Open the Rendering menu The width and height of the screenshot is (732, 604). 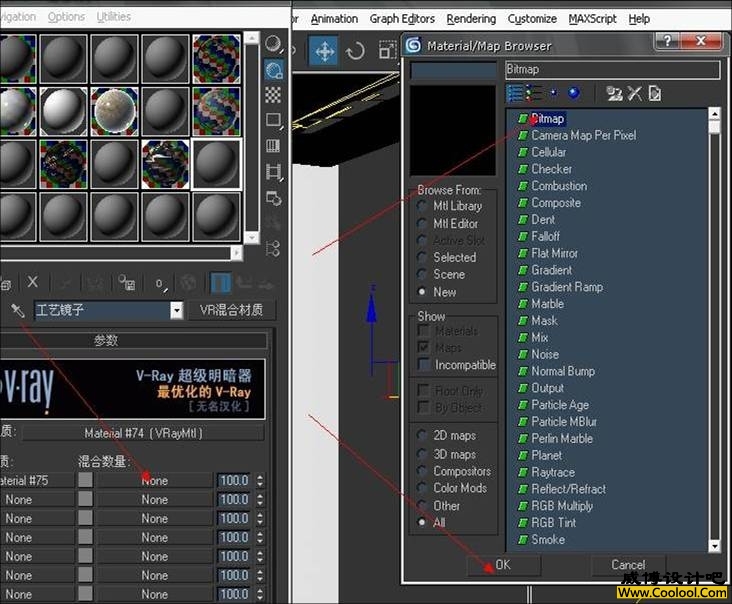tap(471, 19)
